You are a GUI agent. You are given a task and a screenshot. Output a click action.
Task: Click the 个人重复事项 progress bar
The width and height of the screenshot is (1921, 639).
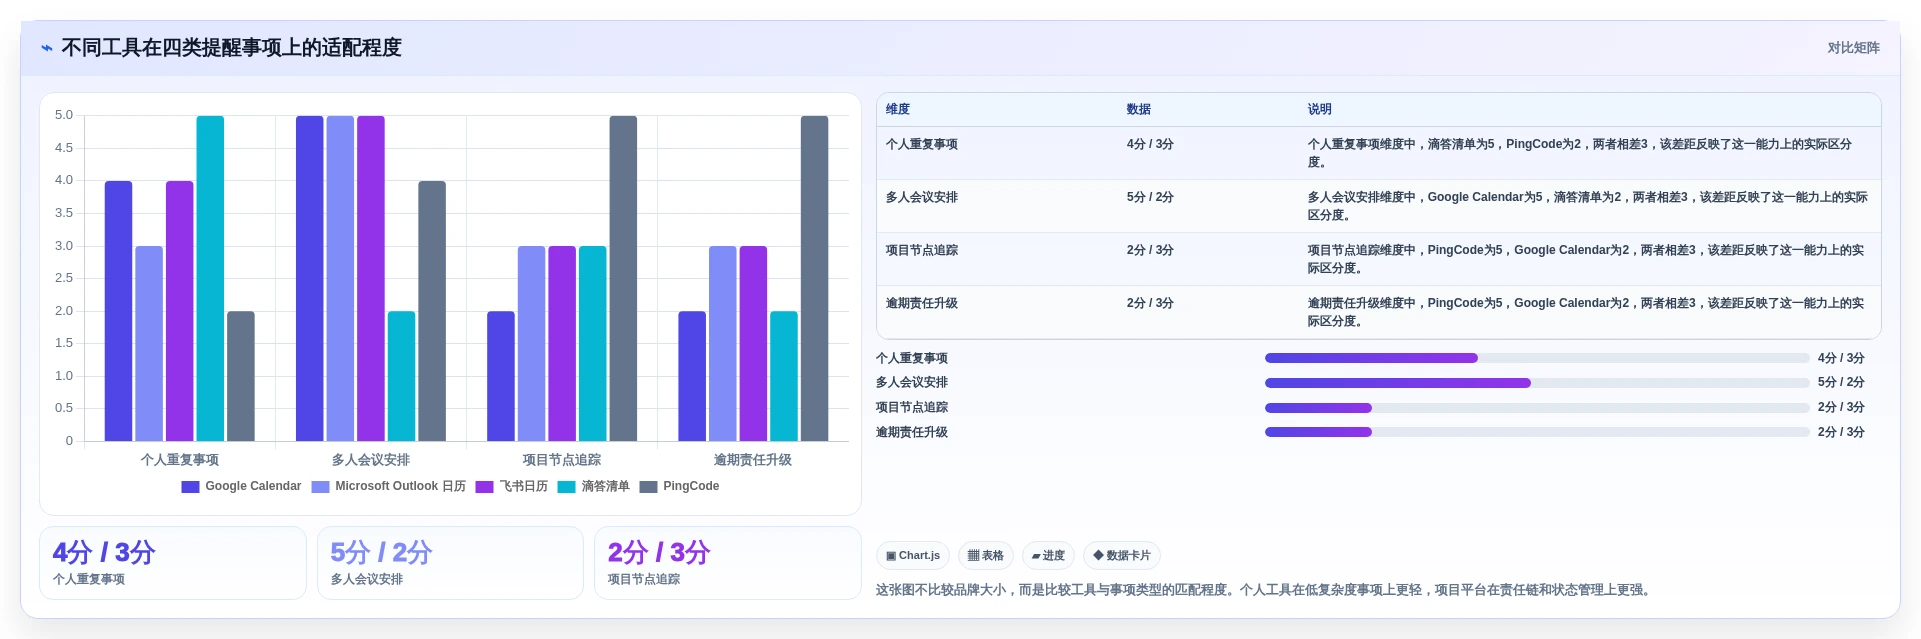coord(1537,358)
